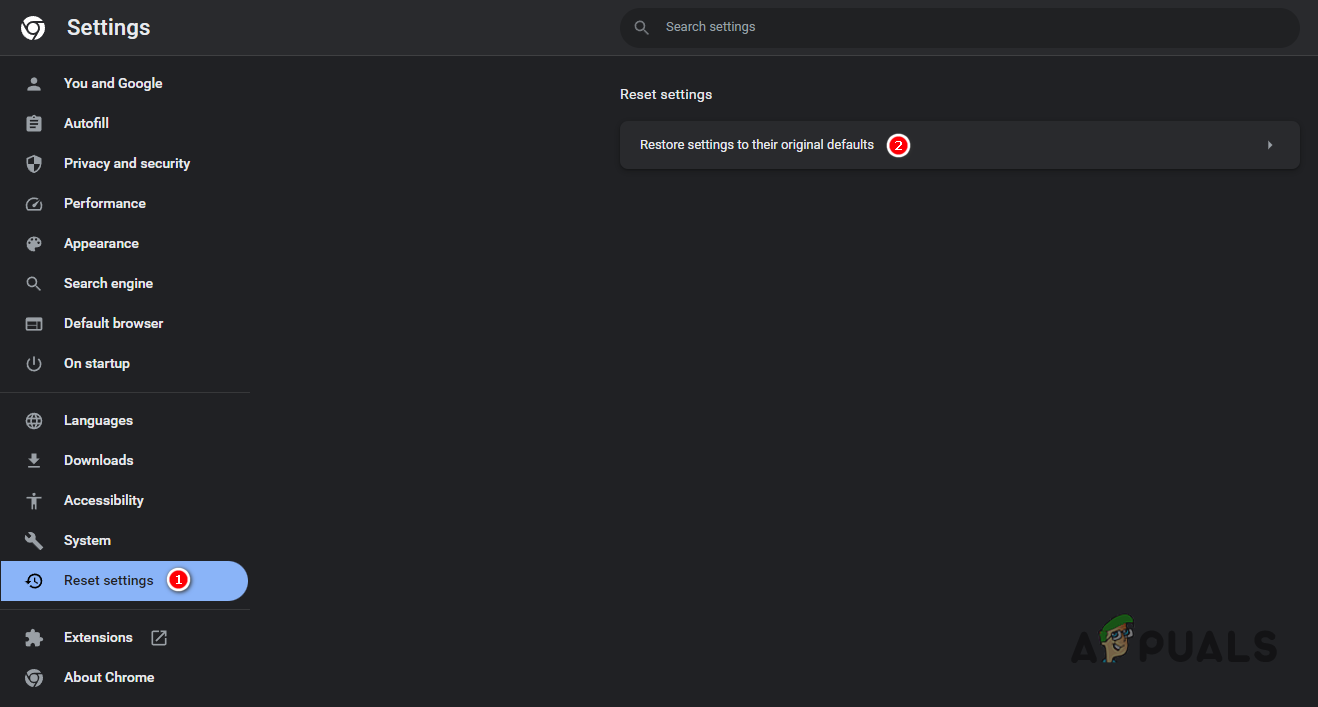Click inside the Search settings field
This screenshot has width=1318, height=707.
pyautogui.click(x=960, y=27)
